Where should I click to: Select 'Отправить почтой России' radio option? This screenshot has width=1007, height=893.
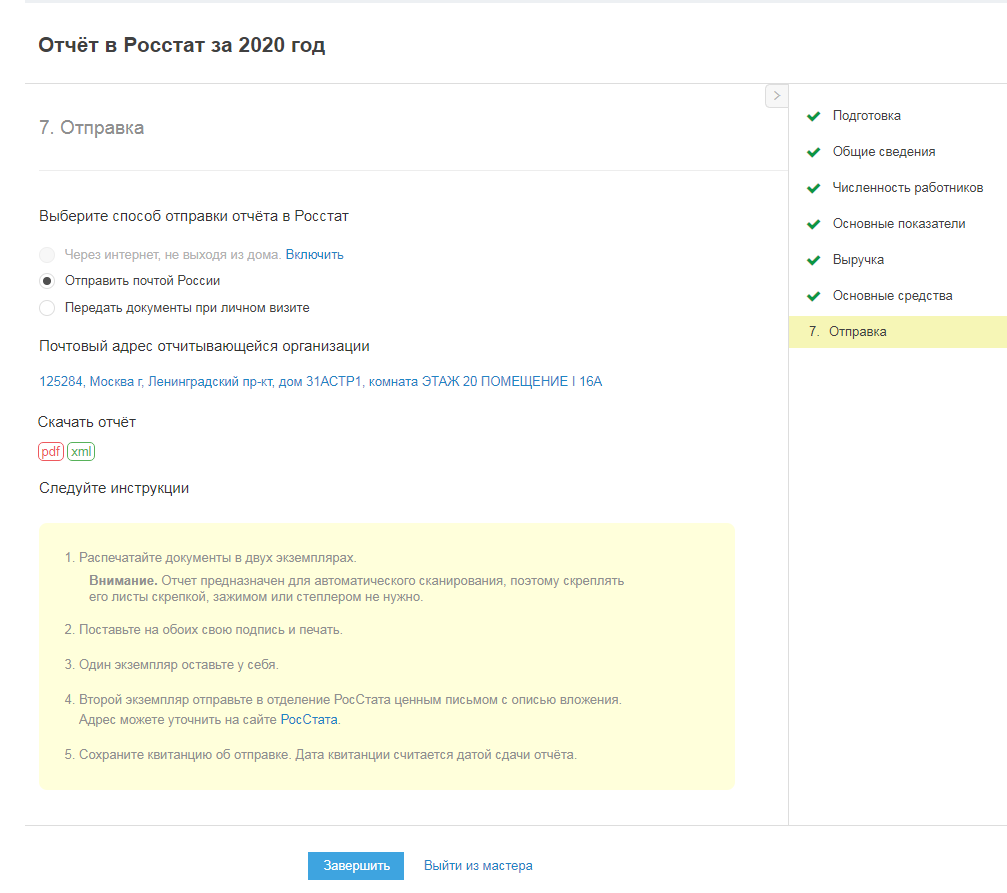tap(47, 281)
